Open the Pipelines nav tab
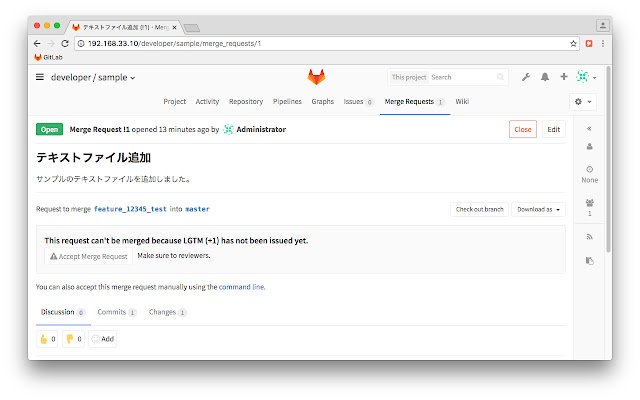Screen dimensions: 640x400 click(287, 102)
